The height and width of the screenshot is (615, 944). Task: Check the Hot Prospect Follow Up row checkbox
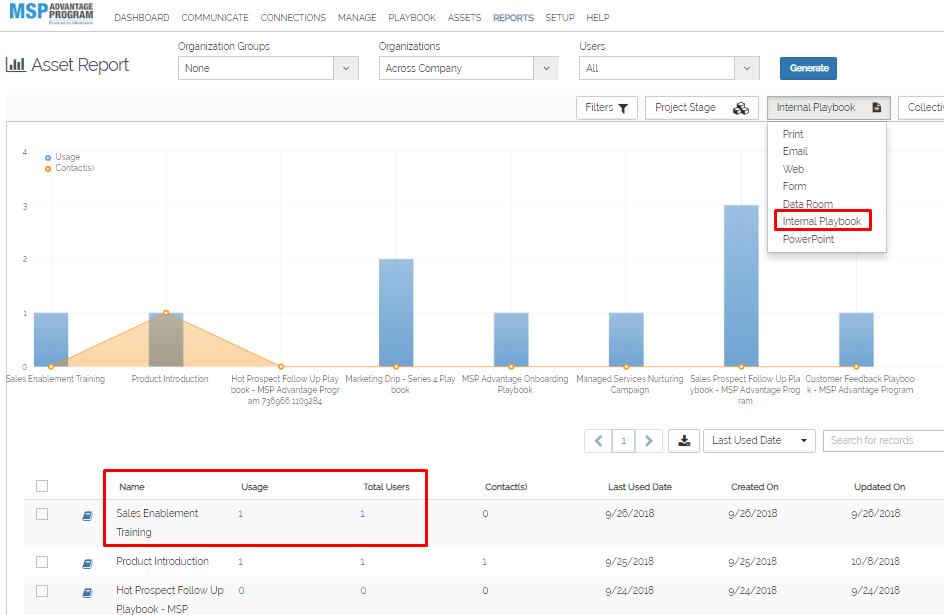click(42, 591)
